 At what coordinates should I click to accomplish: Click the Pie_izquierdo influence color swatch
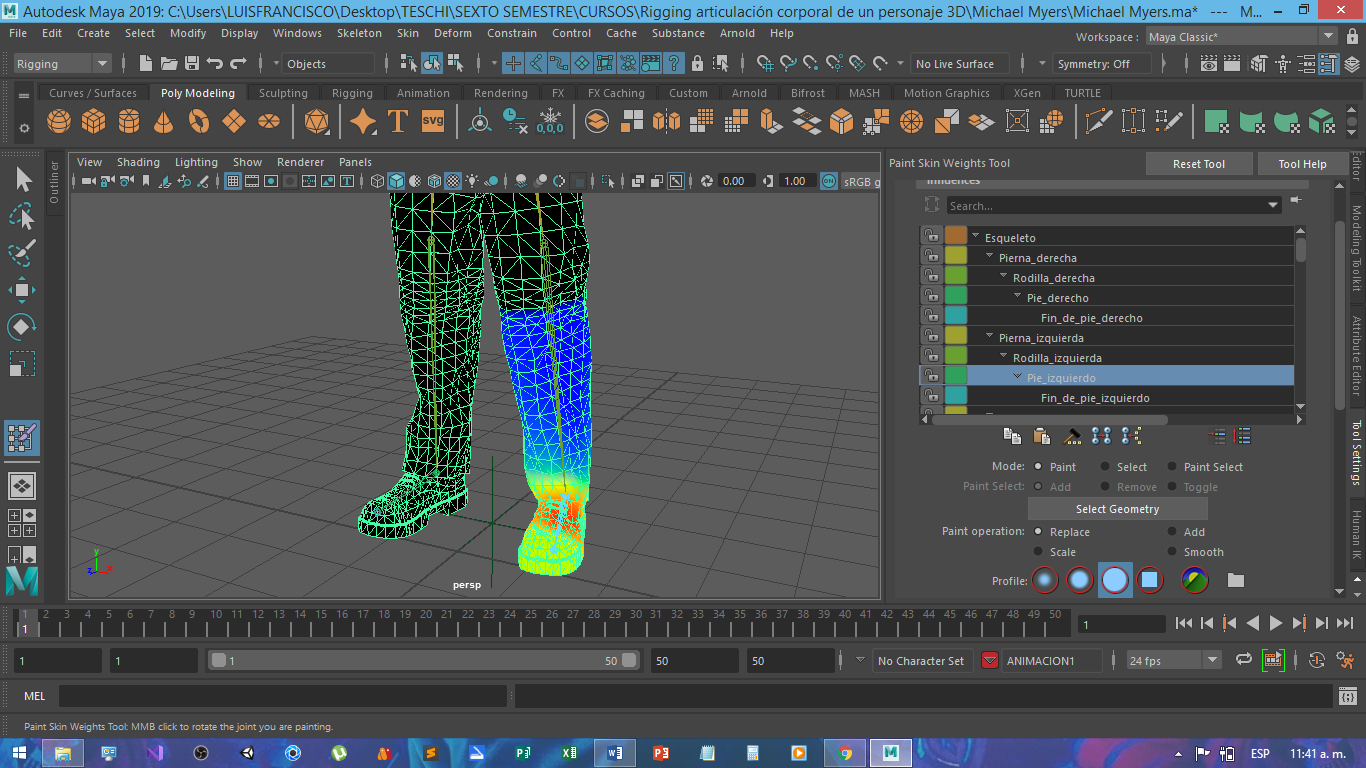click(956, 377)
